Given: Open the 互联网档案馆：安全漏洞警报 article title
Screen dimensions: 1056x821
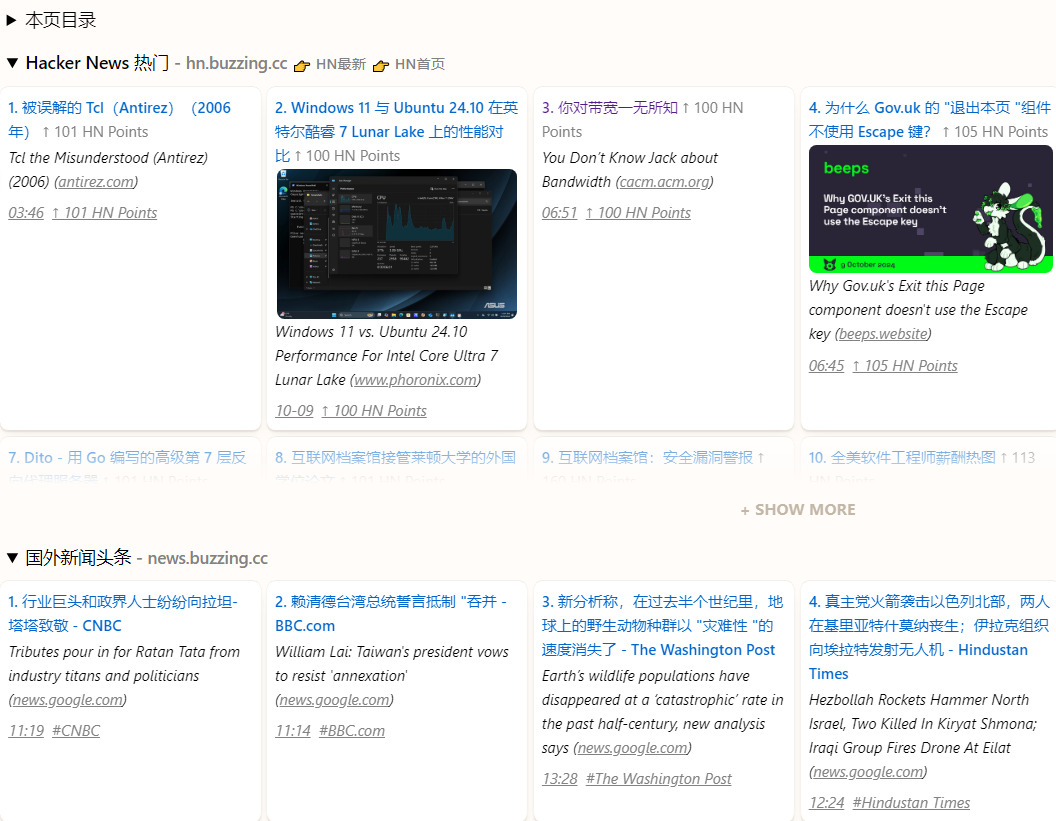Looking at the screenshot, I should 647,458.
